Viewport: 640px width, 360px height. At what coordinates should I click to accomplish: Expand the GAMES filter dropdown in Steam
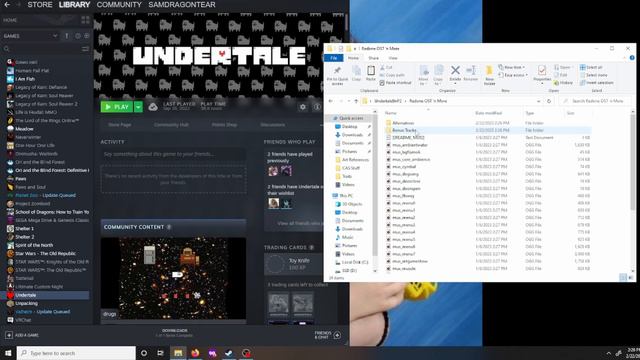point(55,36)
